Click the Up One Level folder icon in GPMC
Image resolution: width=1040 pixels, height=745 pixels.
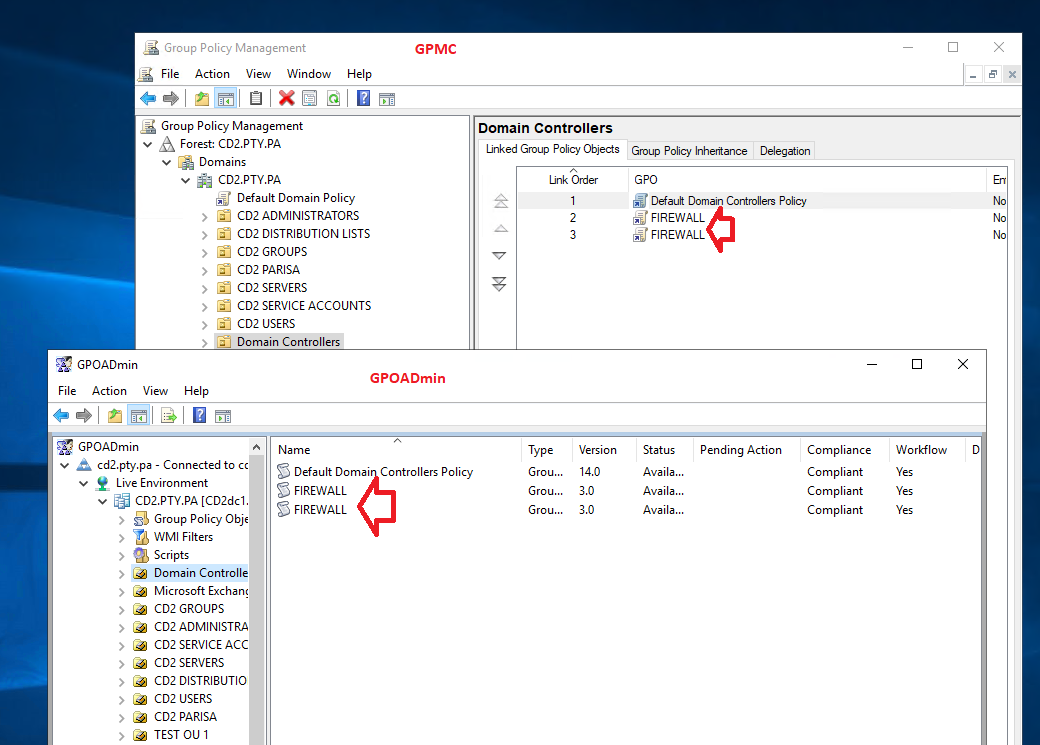point(202,99)
